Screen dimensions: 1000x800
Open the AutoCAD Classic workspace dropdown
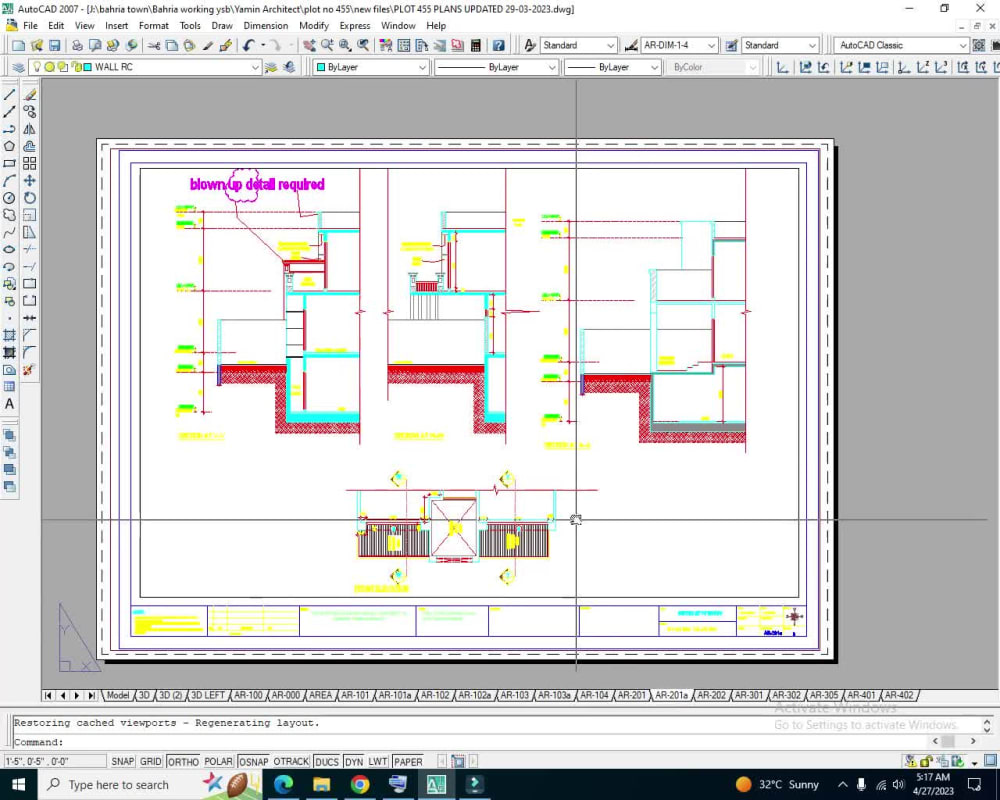point(965,45)
